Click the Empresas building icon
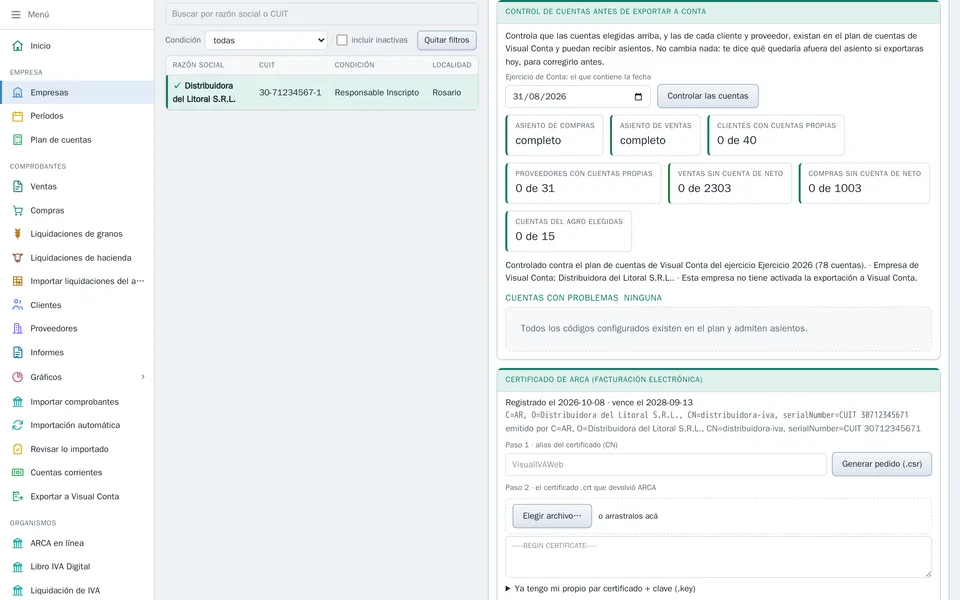 coord(18,92)
